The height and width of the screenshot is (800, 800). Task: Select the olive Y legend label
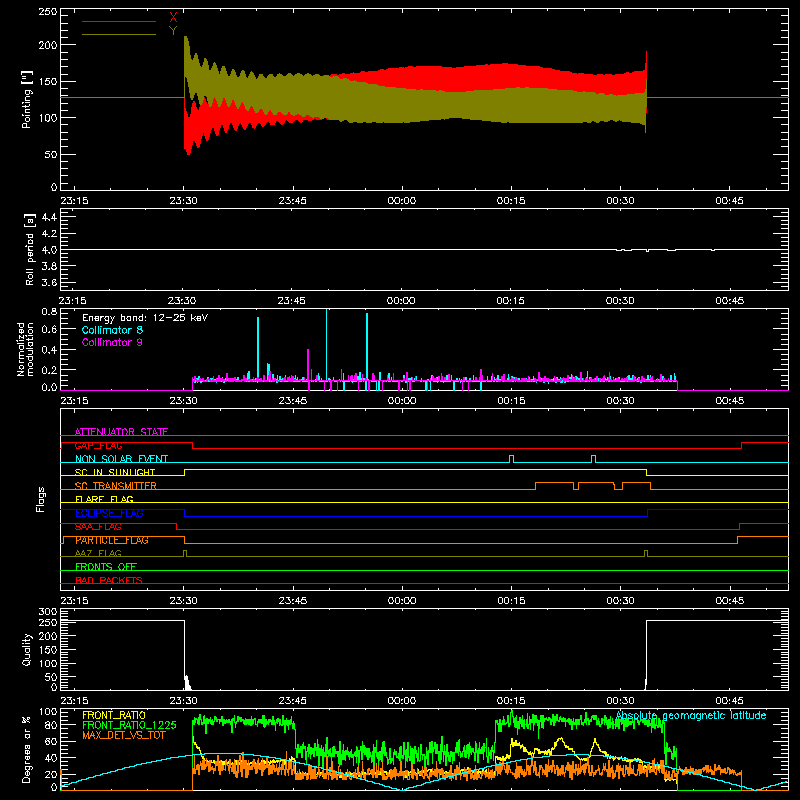173,31
